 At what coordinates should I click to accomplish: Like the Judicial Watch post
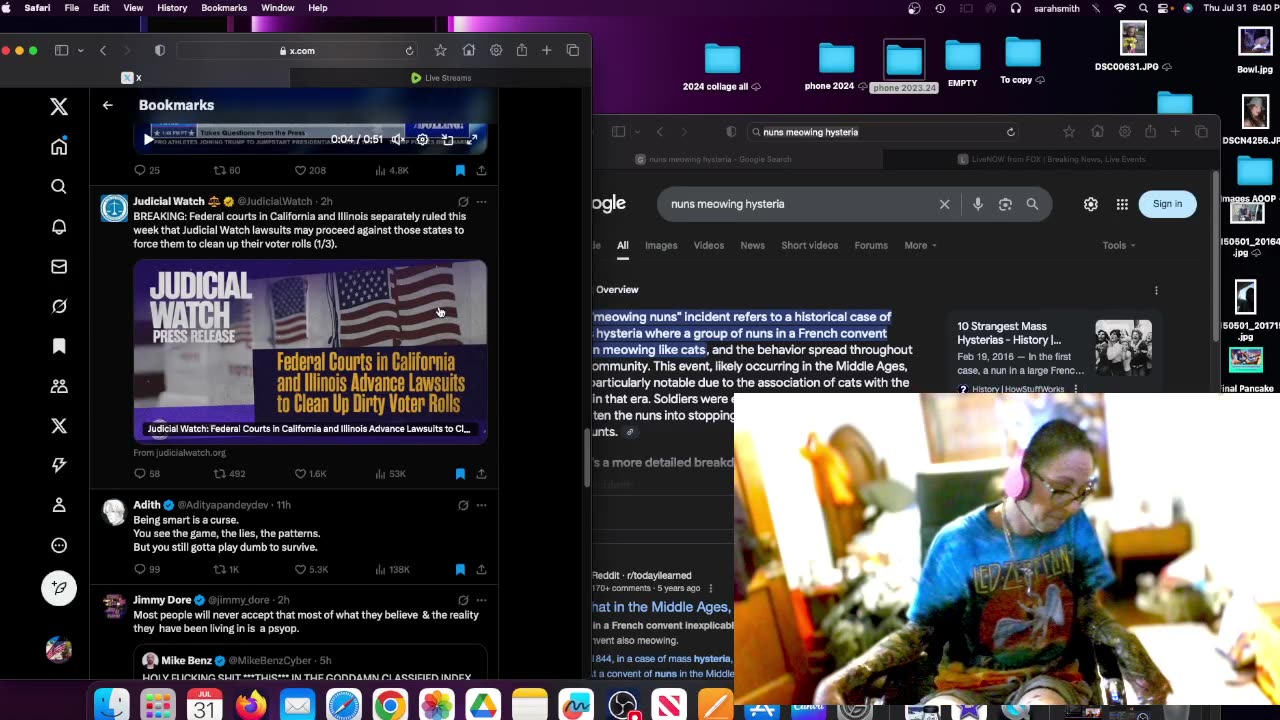click(310, 474)
